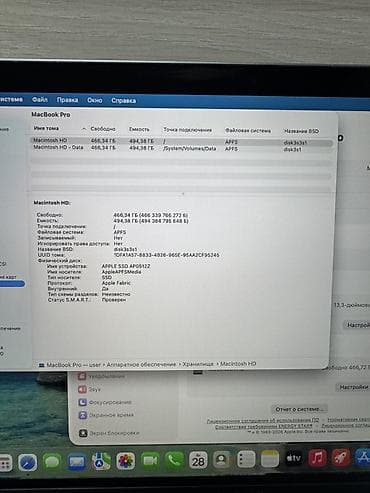Click the partition map type value Неизвестно
Screen dimensions: 370x493
[x=116, y=294]
